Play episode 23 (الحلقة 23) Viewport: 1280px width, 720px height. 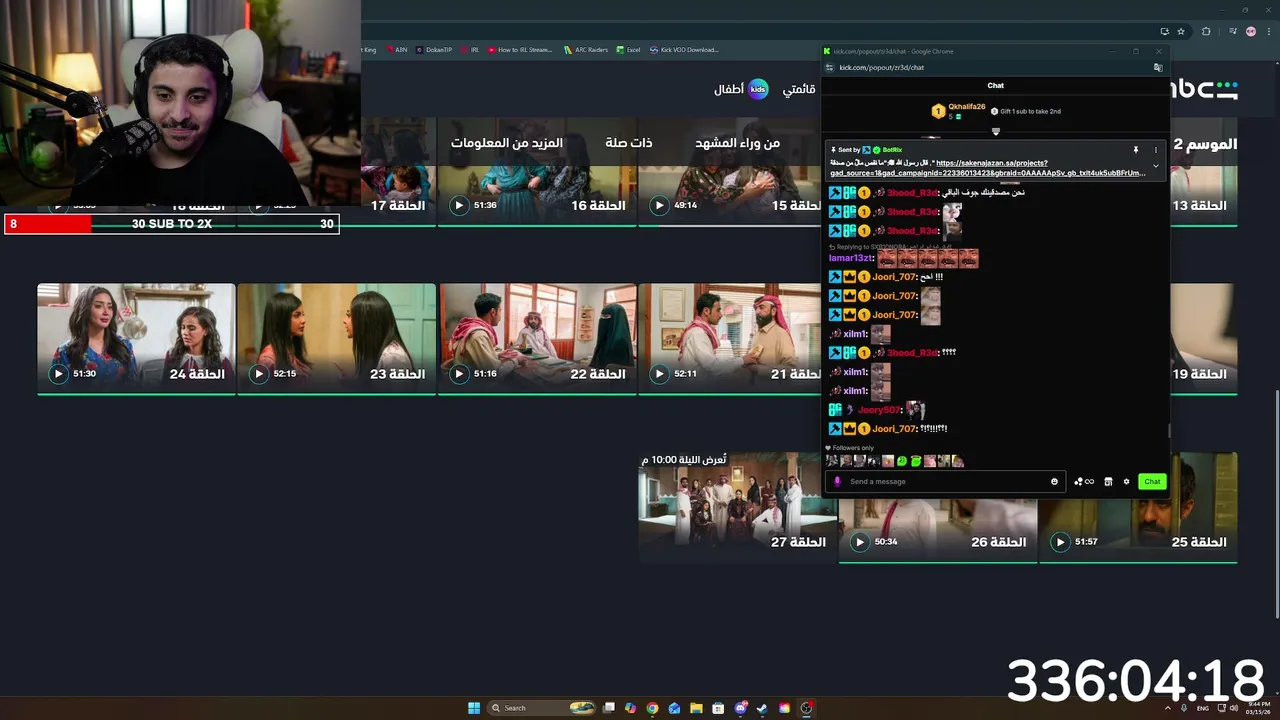click(x=259, y=374)
